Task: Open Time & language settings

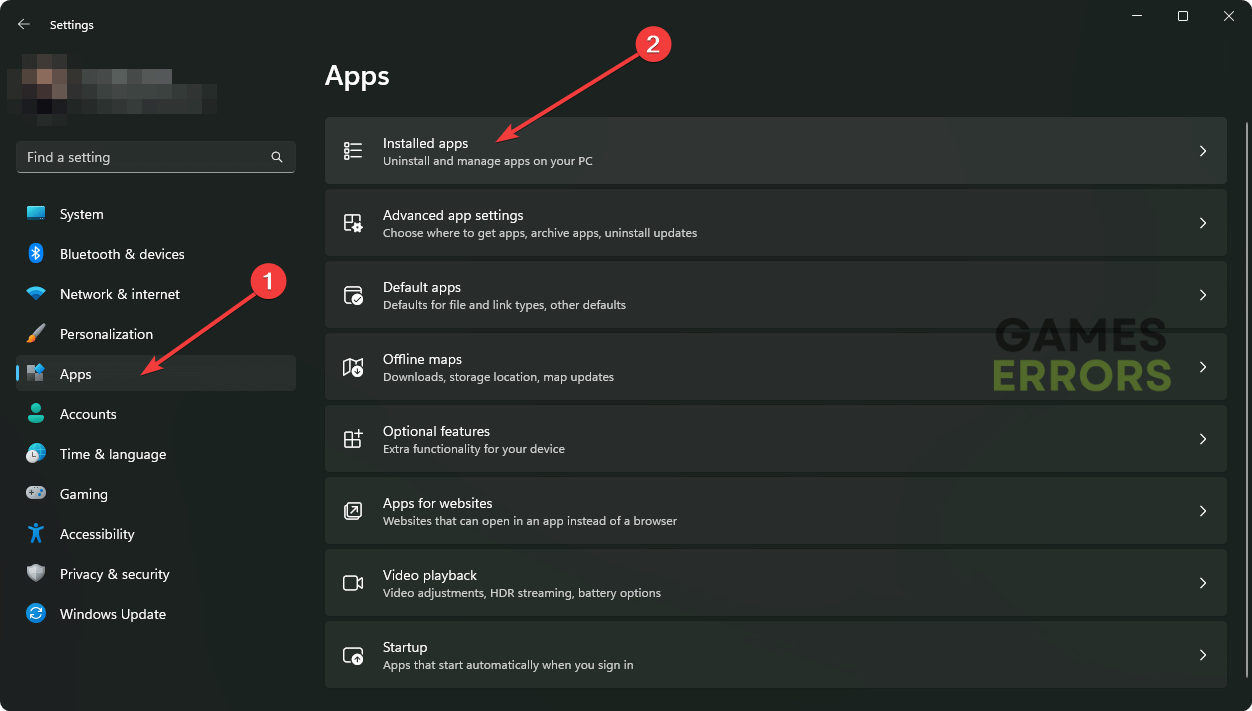Action: tap(113, 454)
